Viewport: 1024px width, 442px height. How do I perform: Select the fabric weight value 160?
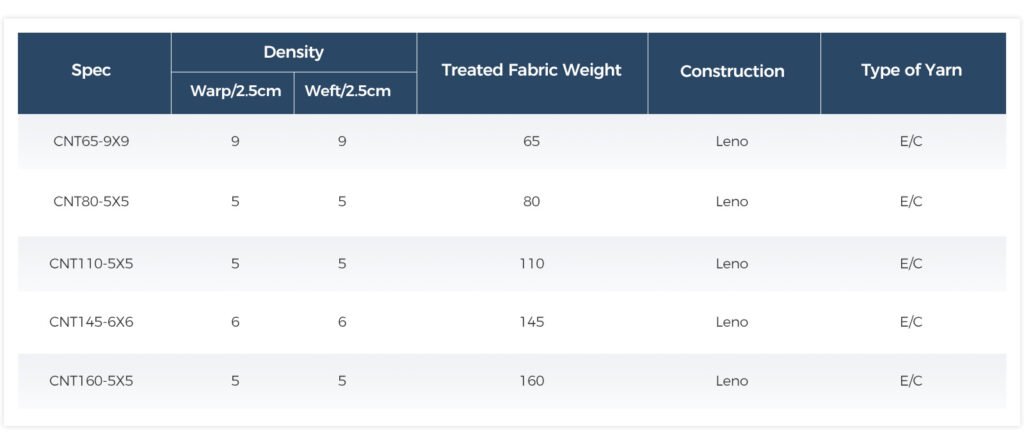532,381
